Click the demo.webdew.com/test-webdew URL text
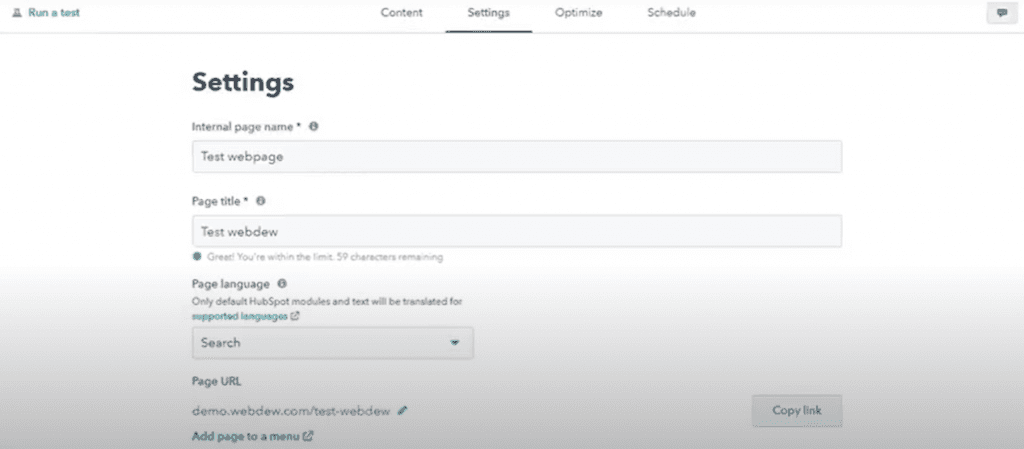1024x449 pixels. pos(291,411)
